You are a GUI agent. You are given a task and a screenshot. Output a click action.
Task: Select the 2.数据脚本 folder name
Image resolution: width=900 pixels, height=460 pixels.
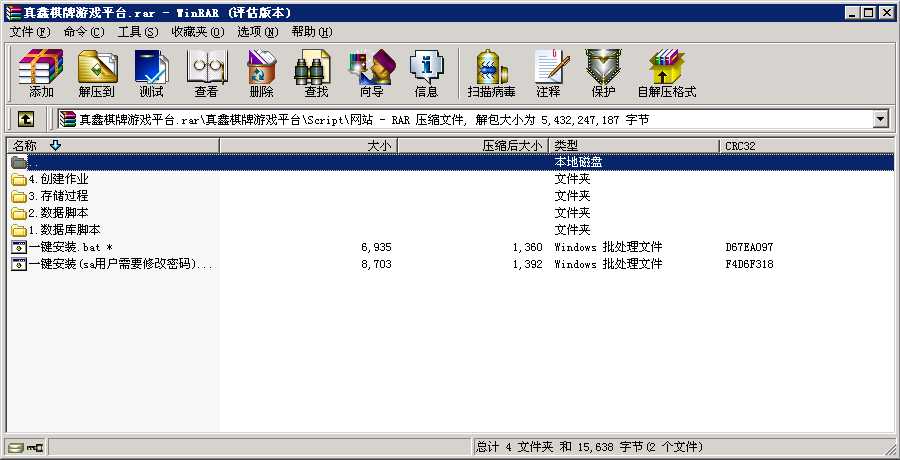click(59, 214)
